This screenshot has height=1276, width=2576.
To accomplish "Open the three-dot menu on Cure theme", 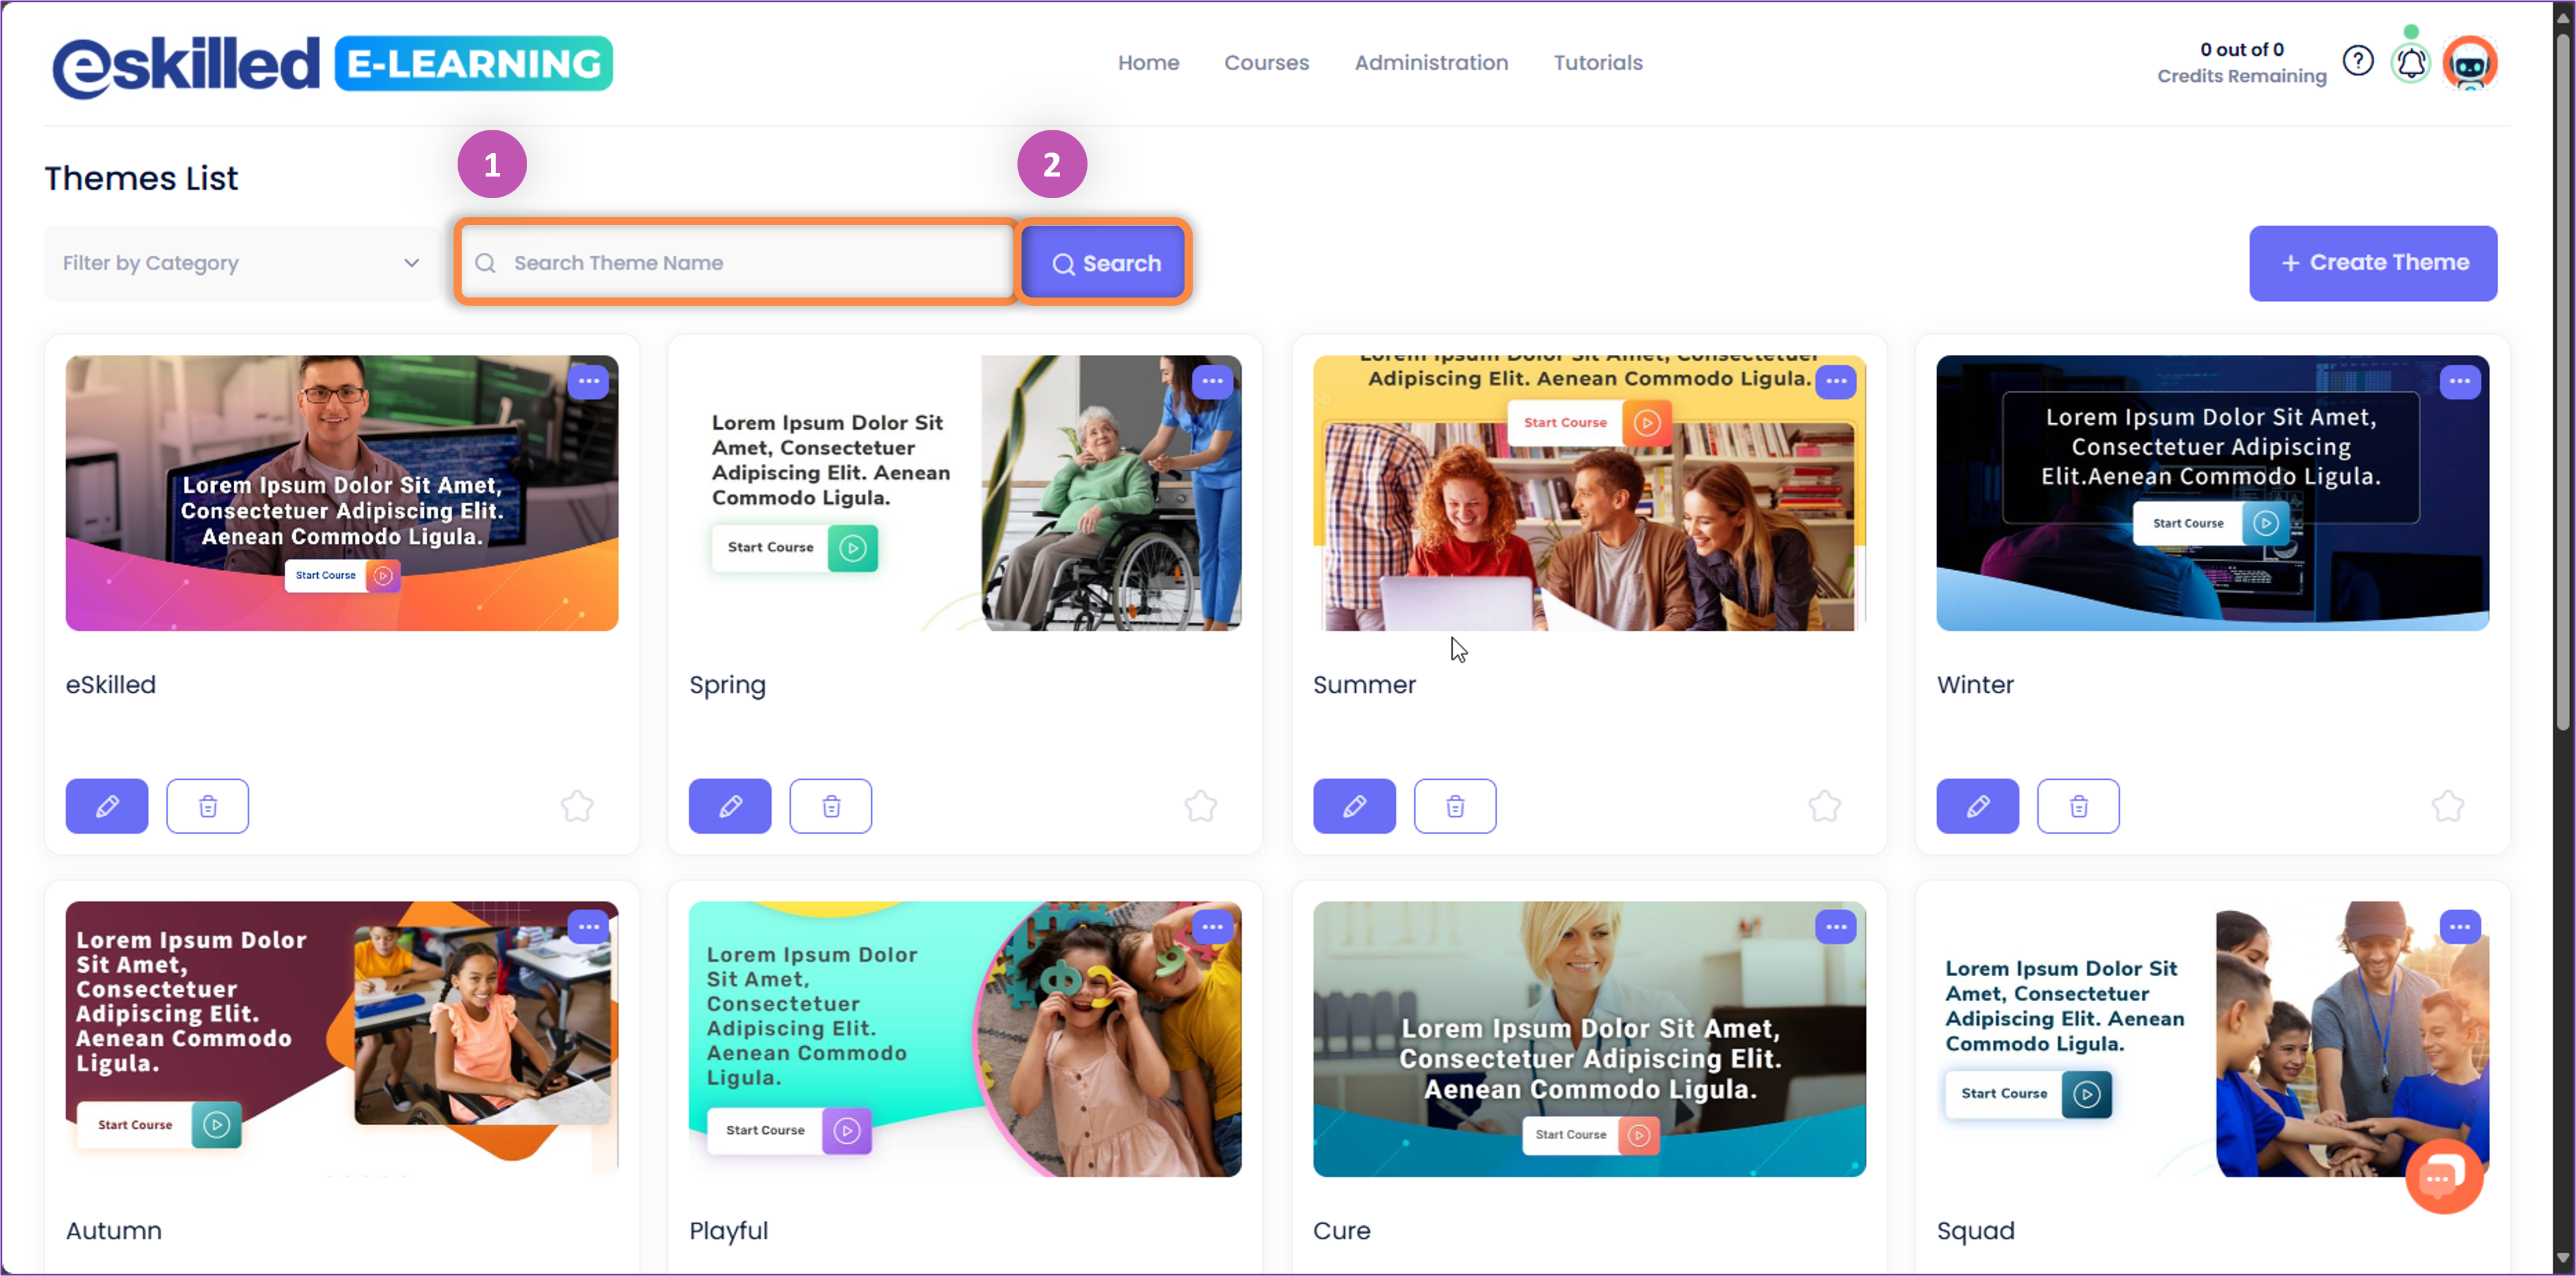I will pyautogui.click(x=1836, y=927).
